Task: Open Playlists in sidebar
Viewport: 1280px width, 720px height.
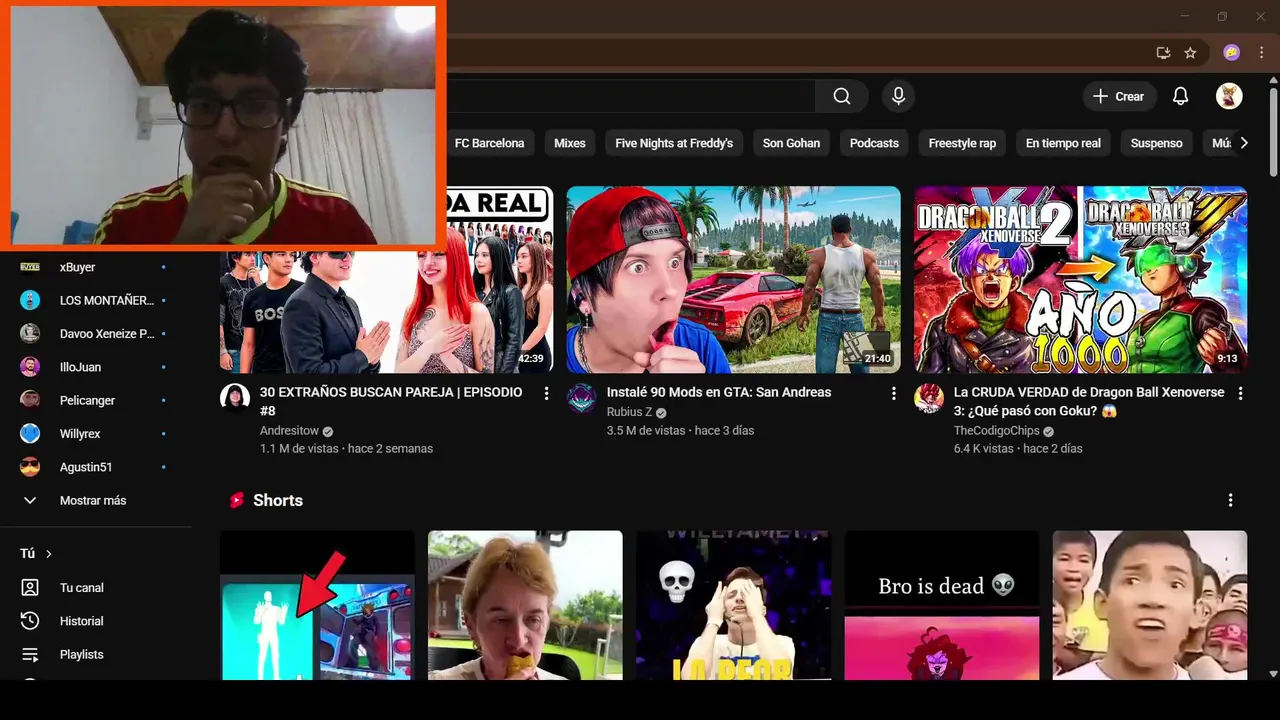Action: tap(96, 654)
